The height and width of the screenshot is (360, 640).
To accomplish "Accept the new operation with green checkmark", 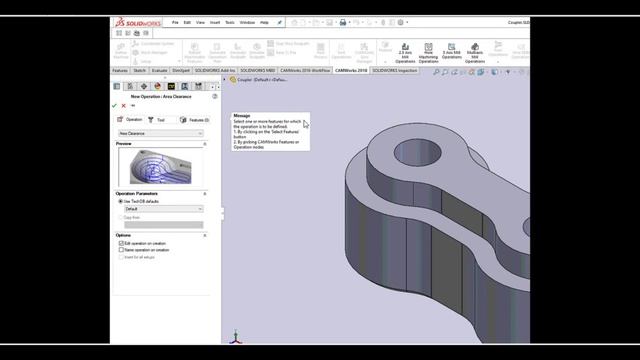I will [114, 106].
